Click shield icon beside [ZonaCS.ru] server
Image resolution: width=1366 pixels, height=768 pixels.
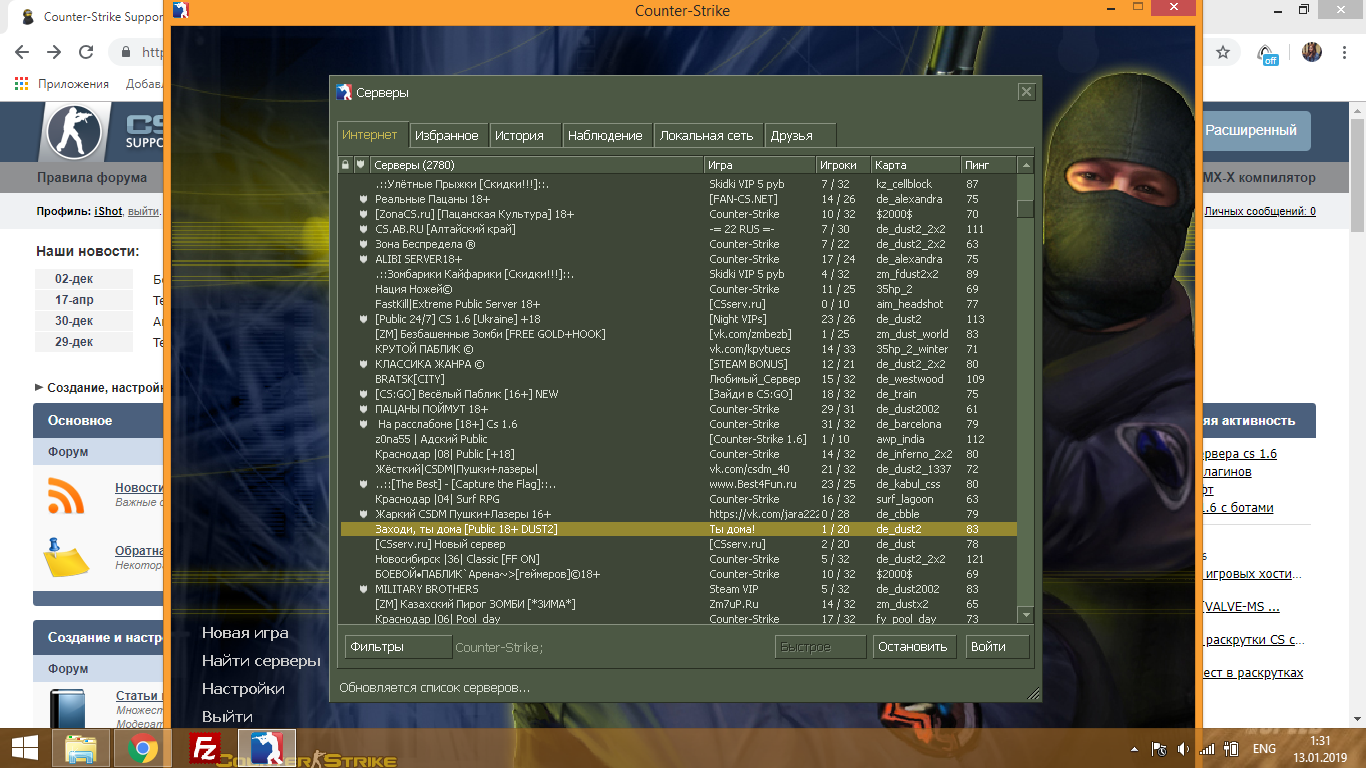[x=364, y=214]
